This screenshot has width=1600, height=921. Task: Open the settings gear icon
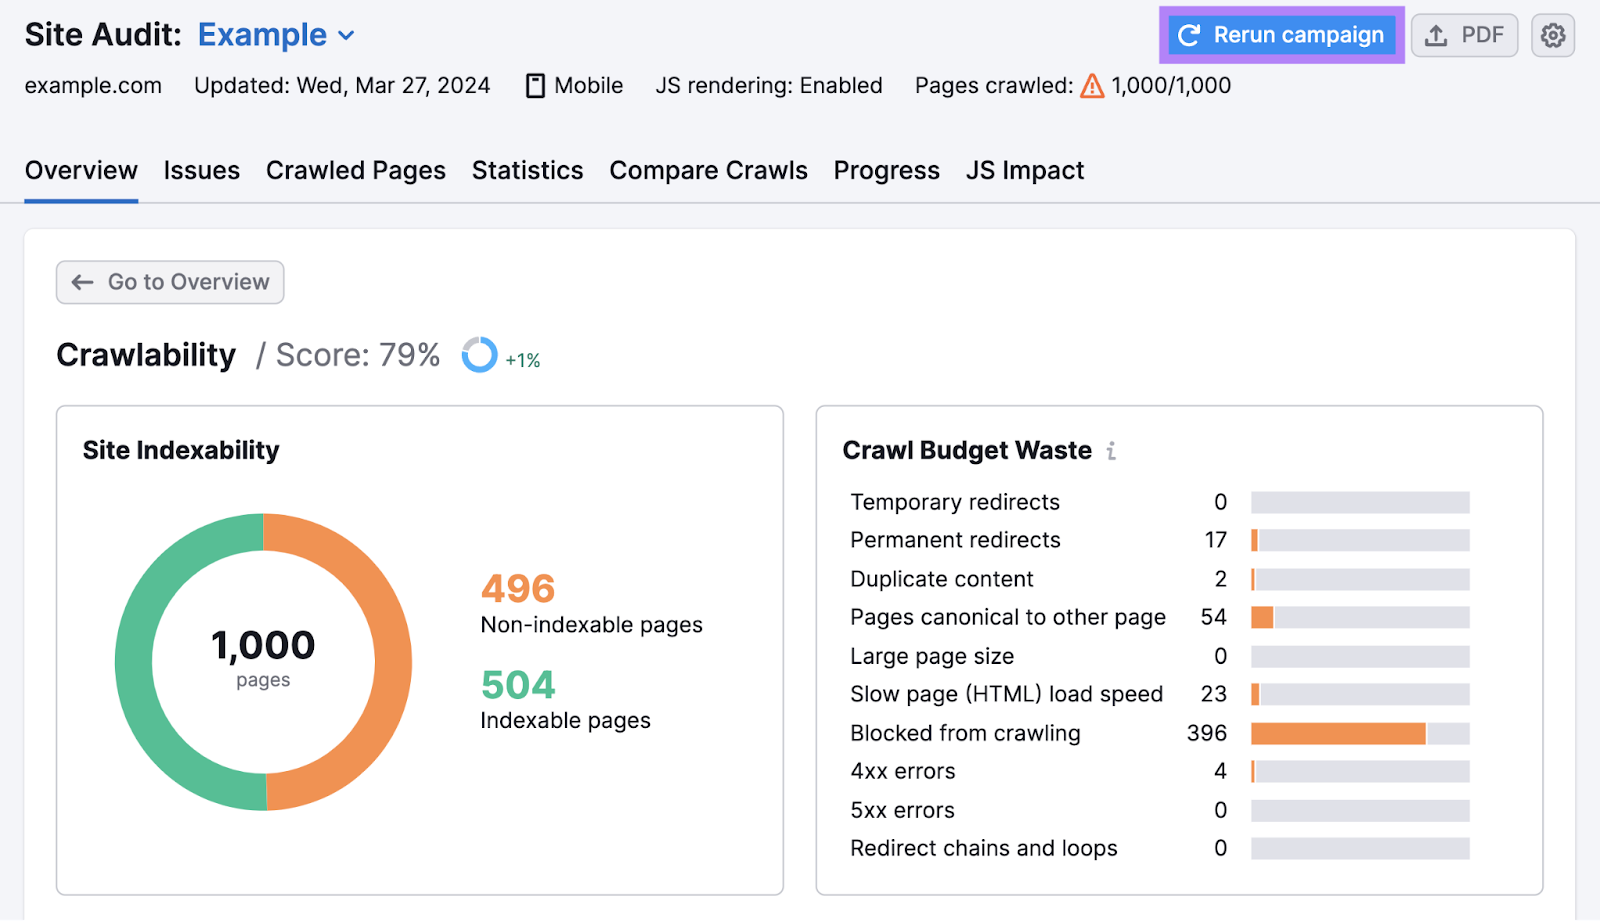coord(1553,34)
